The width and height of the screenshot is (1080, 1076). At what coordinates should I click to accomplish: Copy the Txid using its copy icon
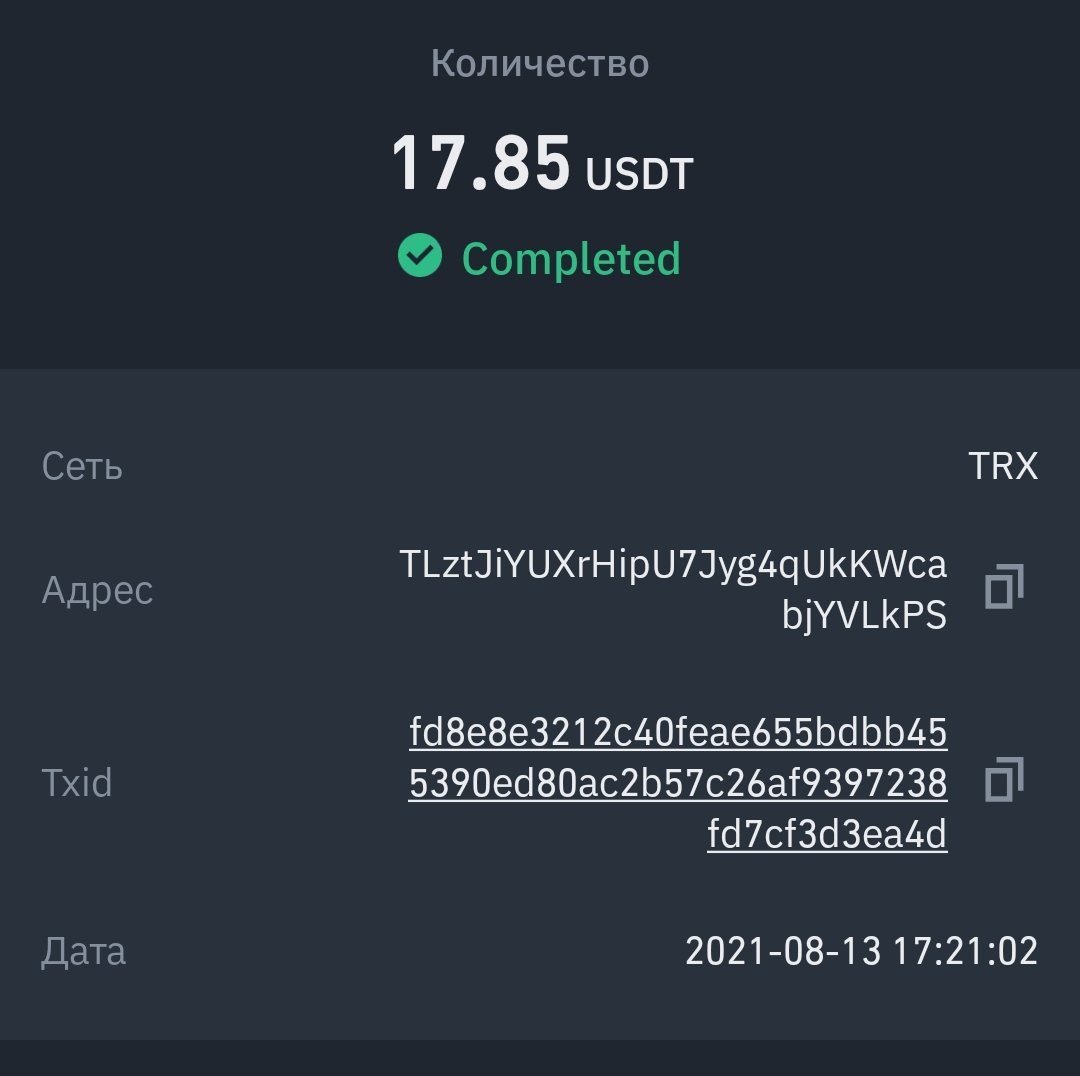point(1004,780)
